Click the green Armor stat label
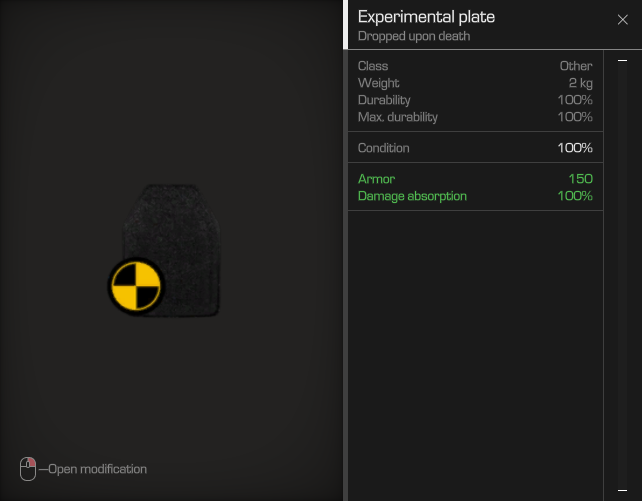 tap(376, 179)
